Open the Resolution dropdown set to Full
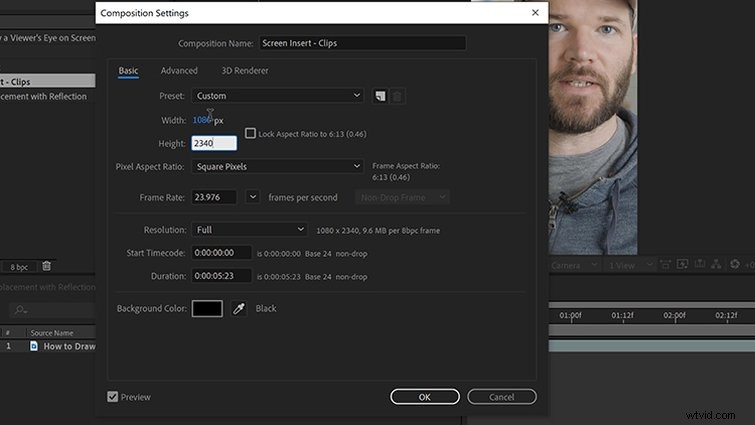Image resolution: width=755 pixels, height=425 pixels. (x=249, y=230)
